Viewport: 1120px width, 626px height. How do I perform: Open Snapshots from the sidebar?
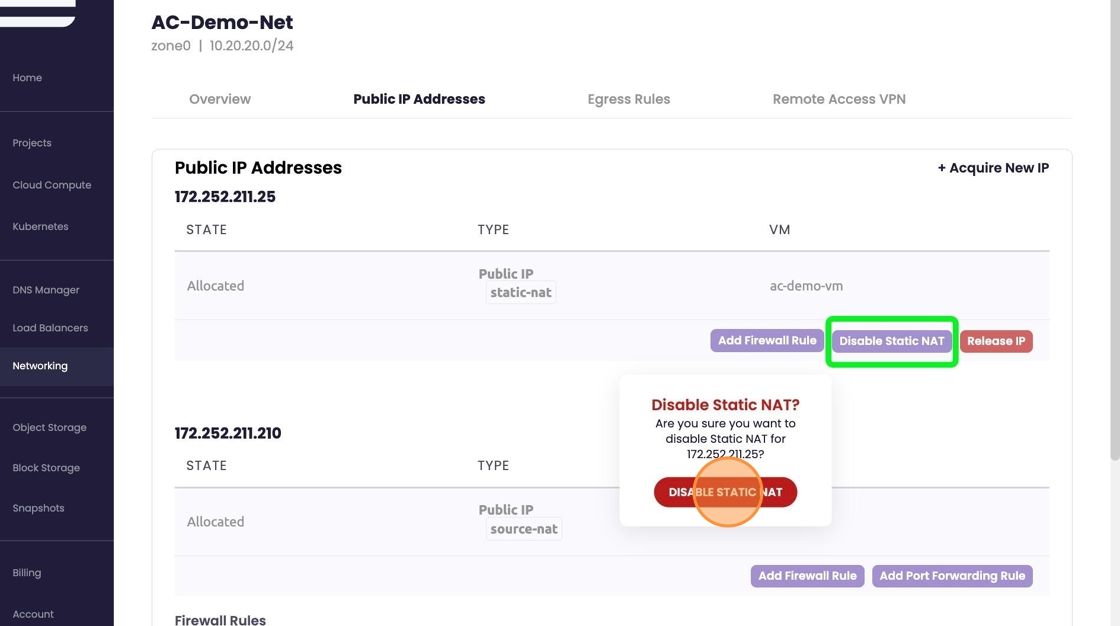click(38, 508)
